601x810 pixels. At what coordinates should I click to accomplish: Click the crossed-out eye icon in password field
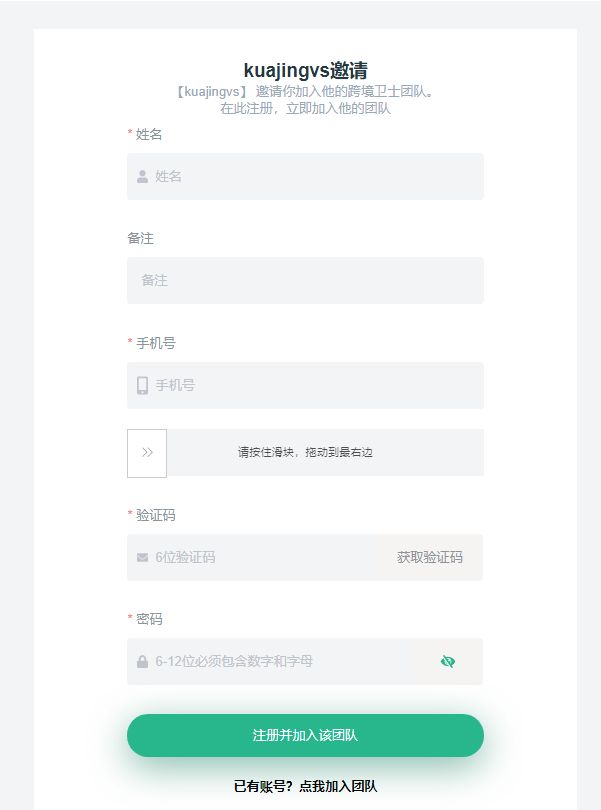(x=447, y=661)
